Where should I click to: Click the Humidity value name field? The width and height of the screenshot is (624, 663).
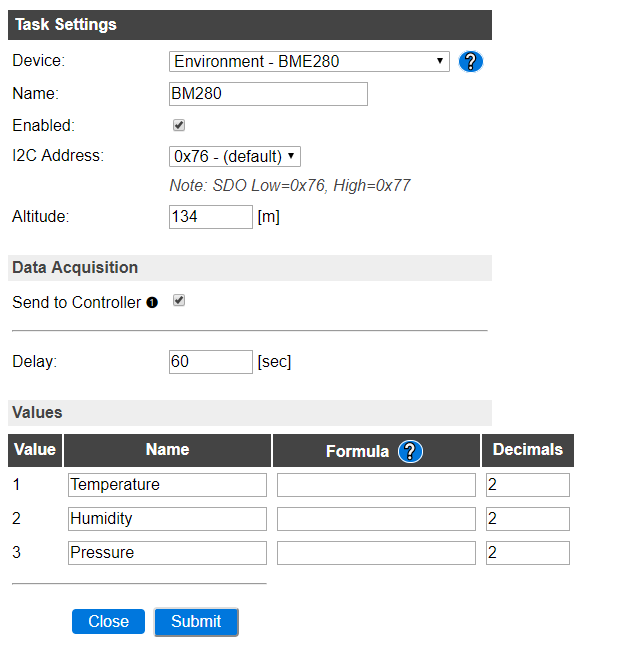167,519
